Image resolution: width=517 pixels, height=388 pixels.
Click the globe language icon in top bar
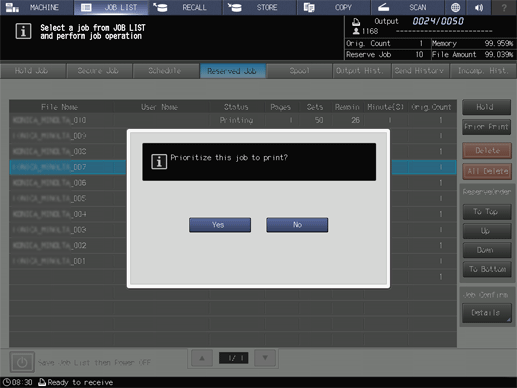(x=455, y=7)
